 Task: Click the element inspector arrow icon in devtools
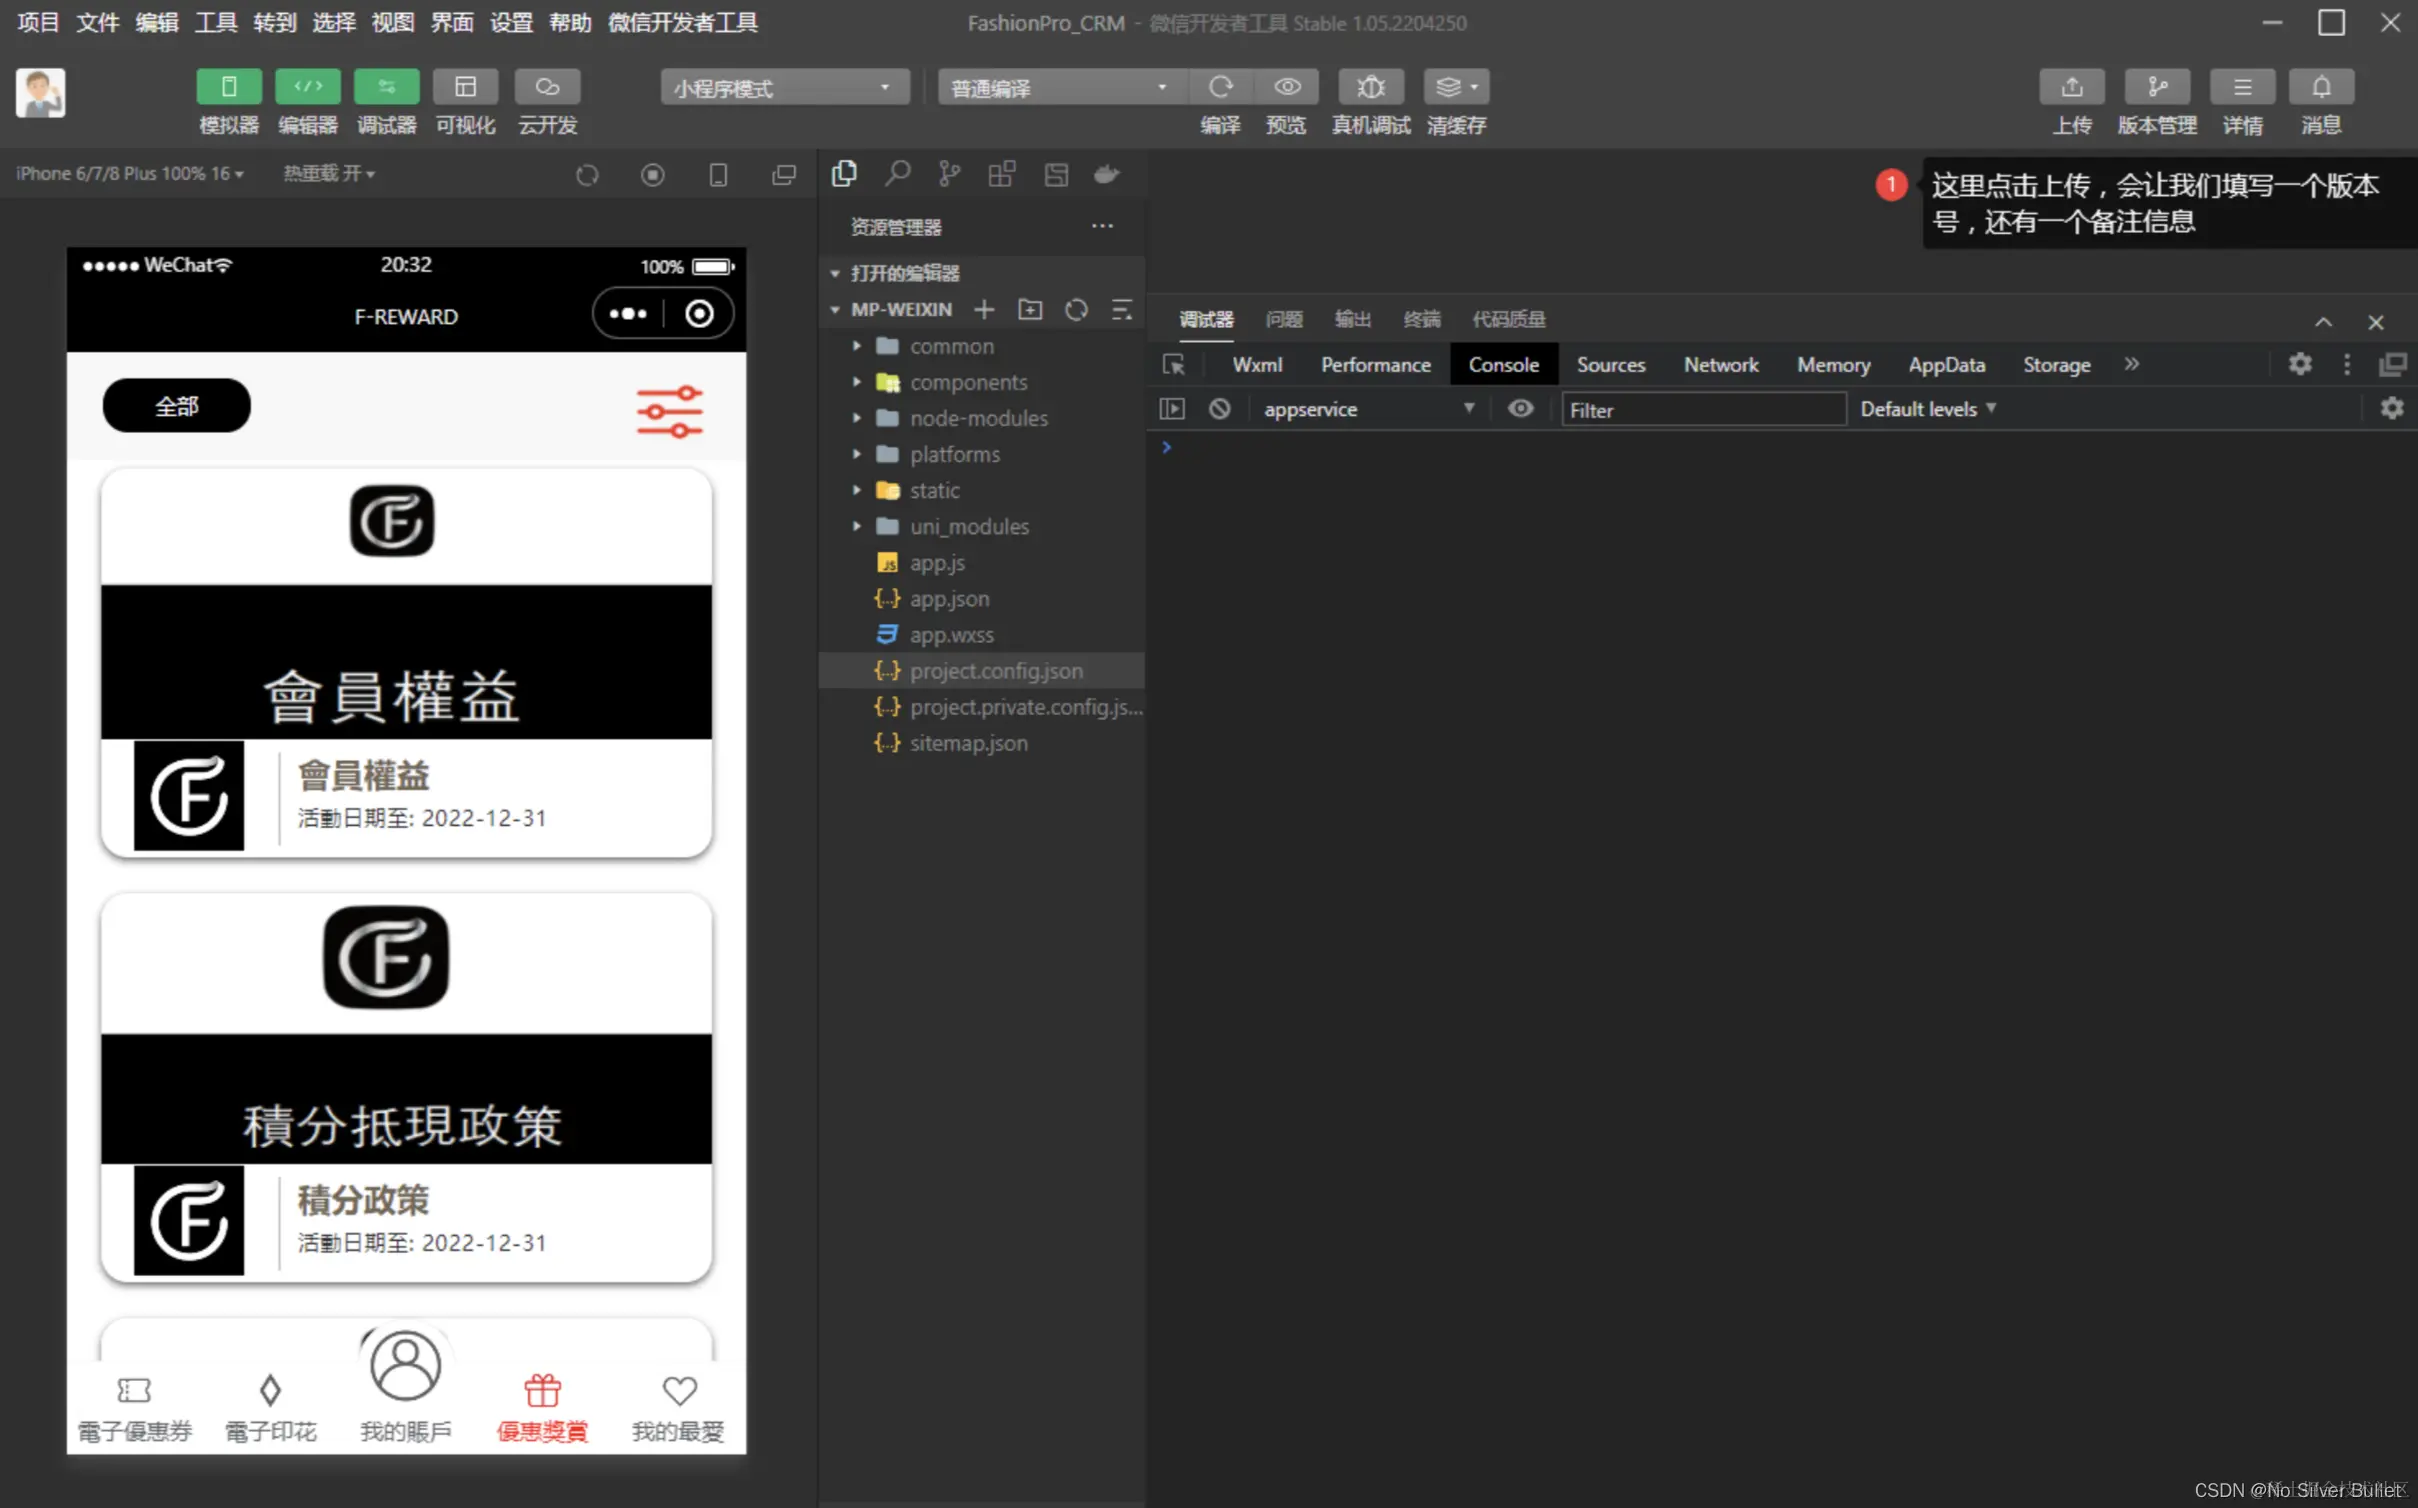[x=1174, y=365]
